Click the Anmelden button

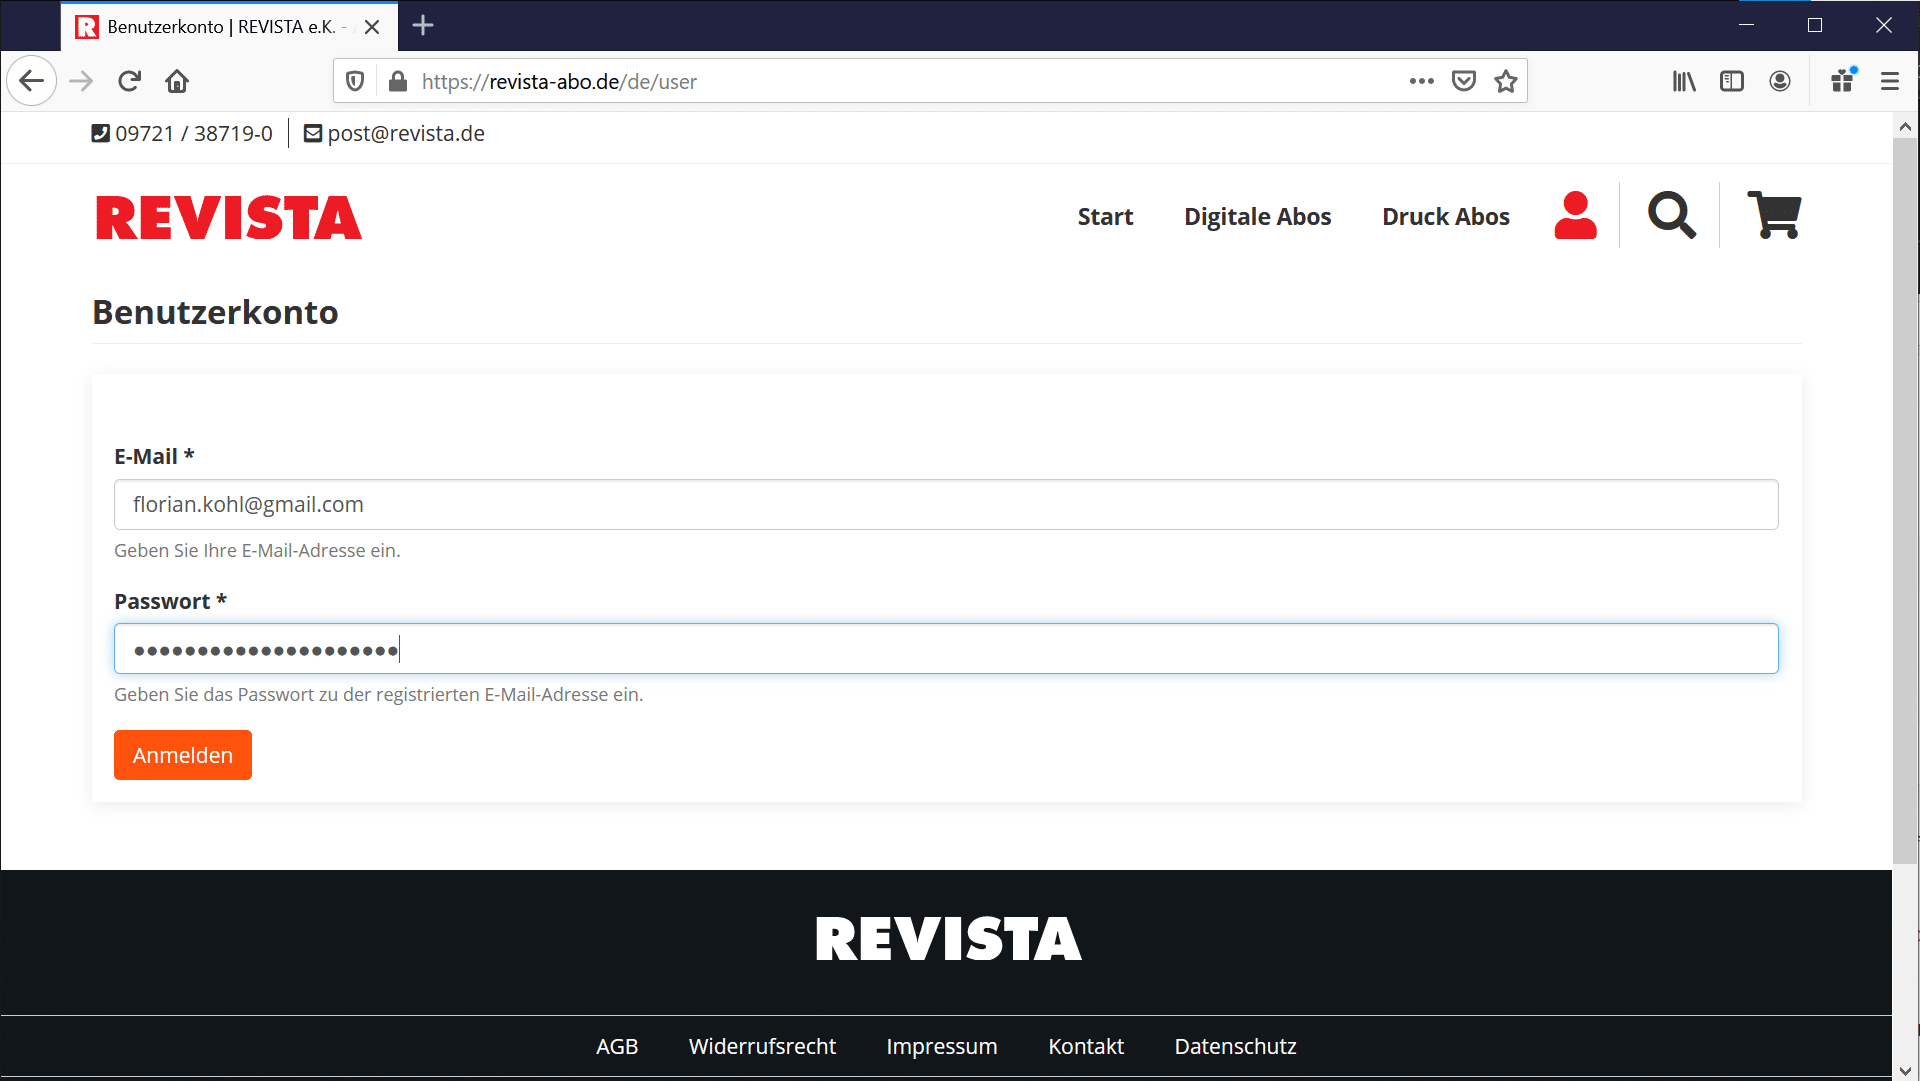click(x=183, y=755)
